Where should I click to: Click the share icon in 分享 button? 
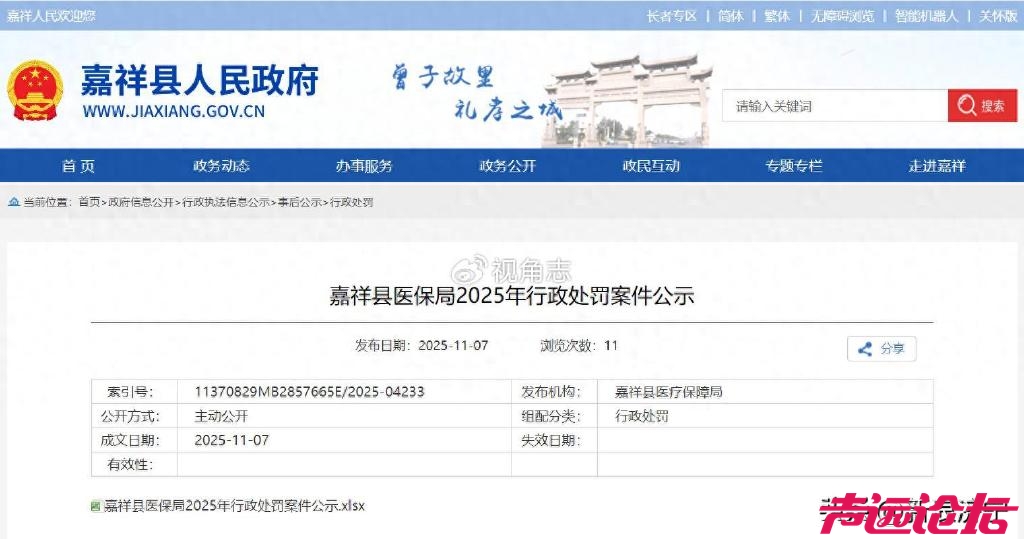coord(865,349)
